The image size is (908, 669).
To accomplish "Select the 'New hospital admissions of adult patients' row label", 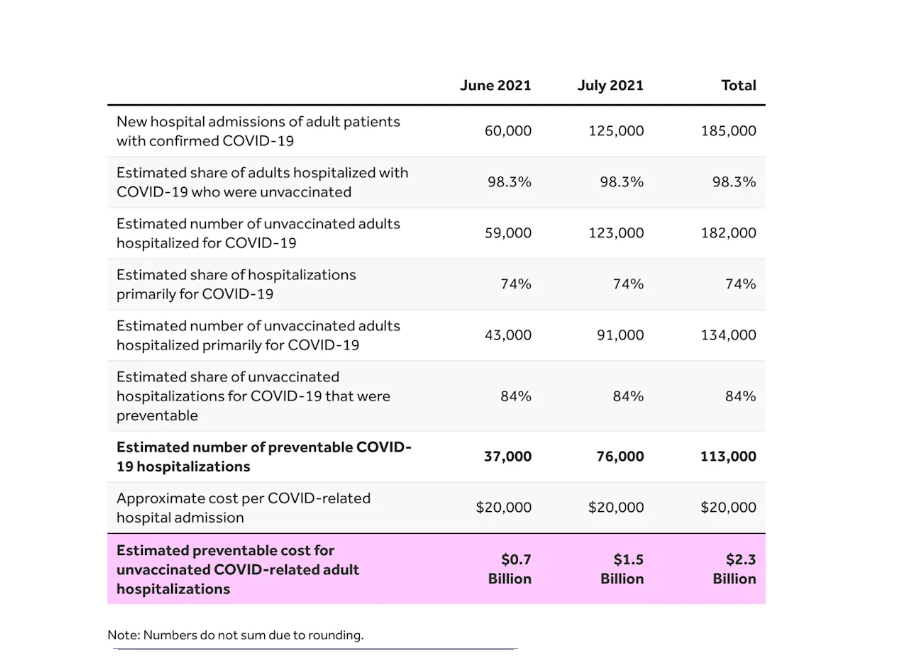I will [258, 131].
